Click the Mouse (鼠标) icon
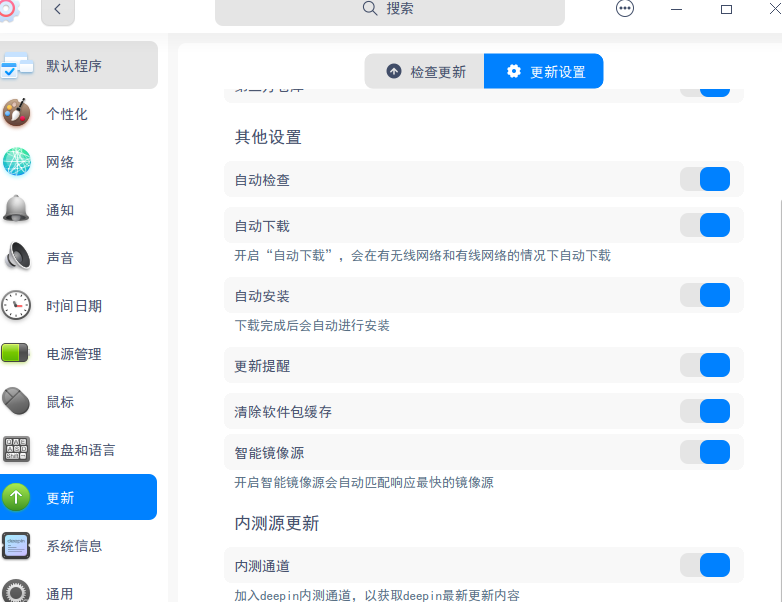Viewport: 782px width, 602px height. 16,401
